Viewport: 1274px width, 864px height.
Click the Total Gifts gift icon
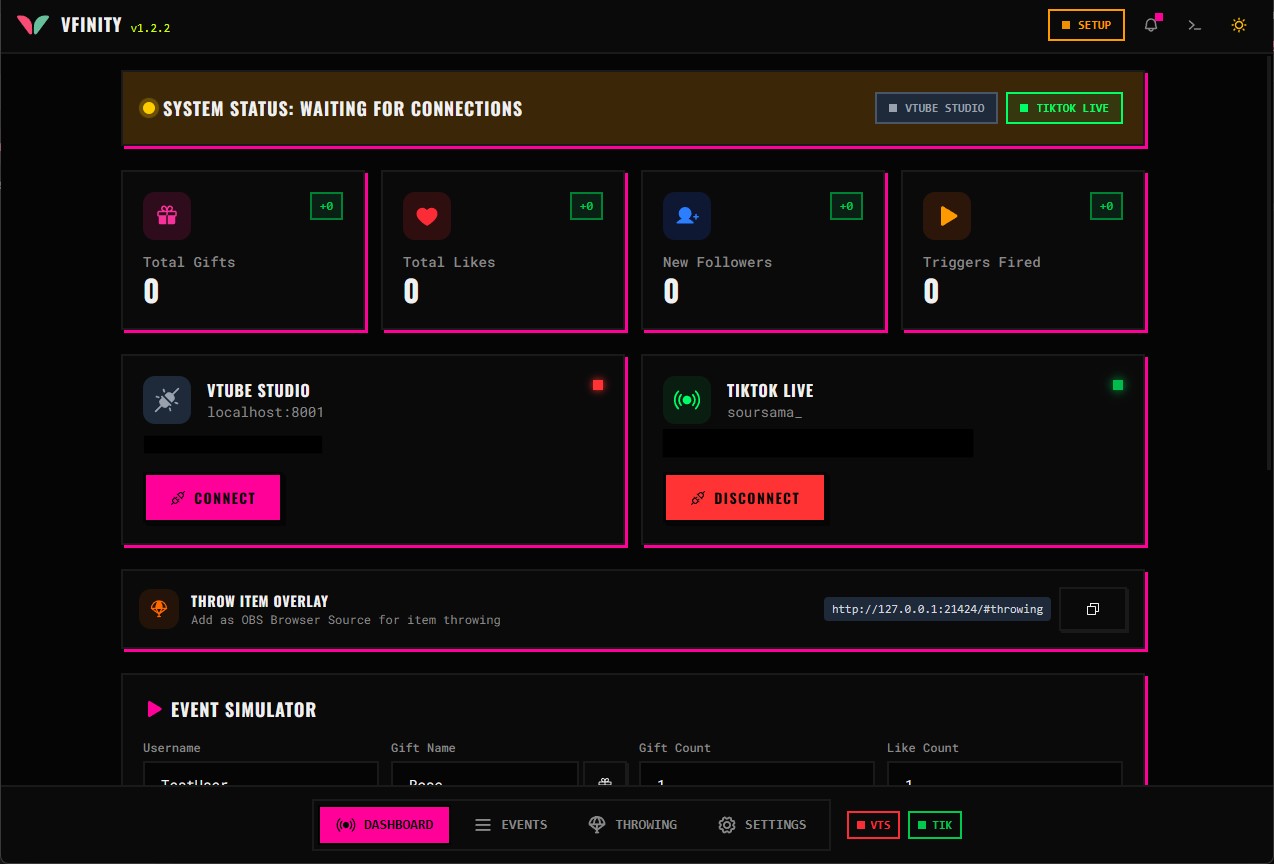pyautogui.click(x=167, y=216)
